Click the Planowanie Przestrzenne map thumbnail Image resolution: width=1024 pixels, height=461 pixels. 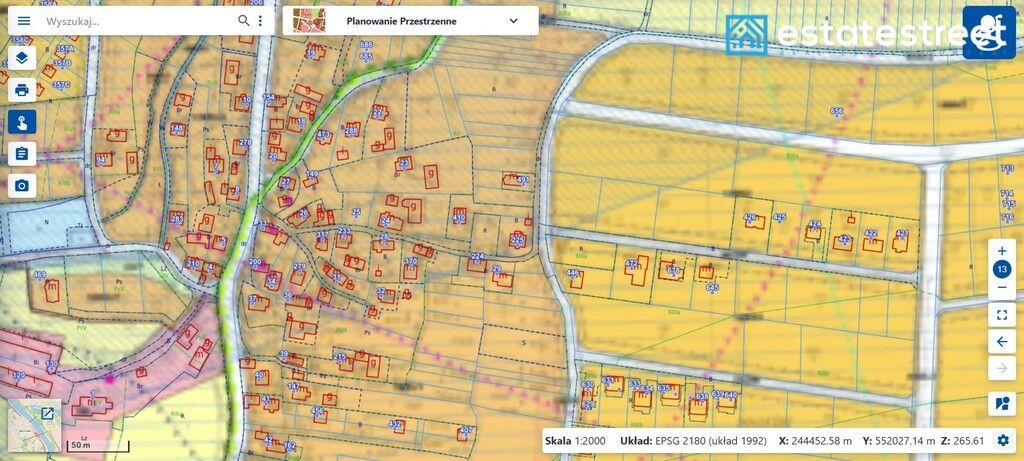(310, 21)
